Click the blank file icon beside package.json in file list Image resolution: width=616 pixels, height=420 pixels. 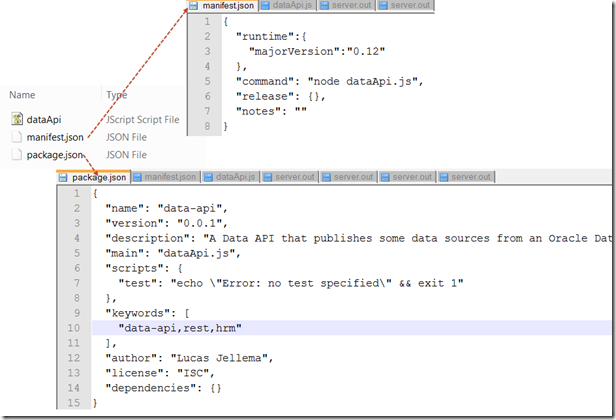click(17, 154)
